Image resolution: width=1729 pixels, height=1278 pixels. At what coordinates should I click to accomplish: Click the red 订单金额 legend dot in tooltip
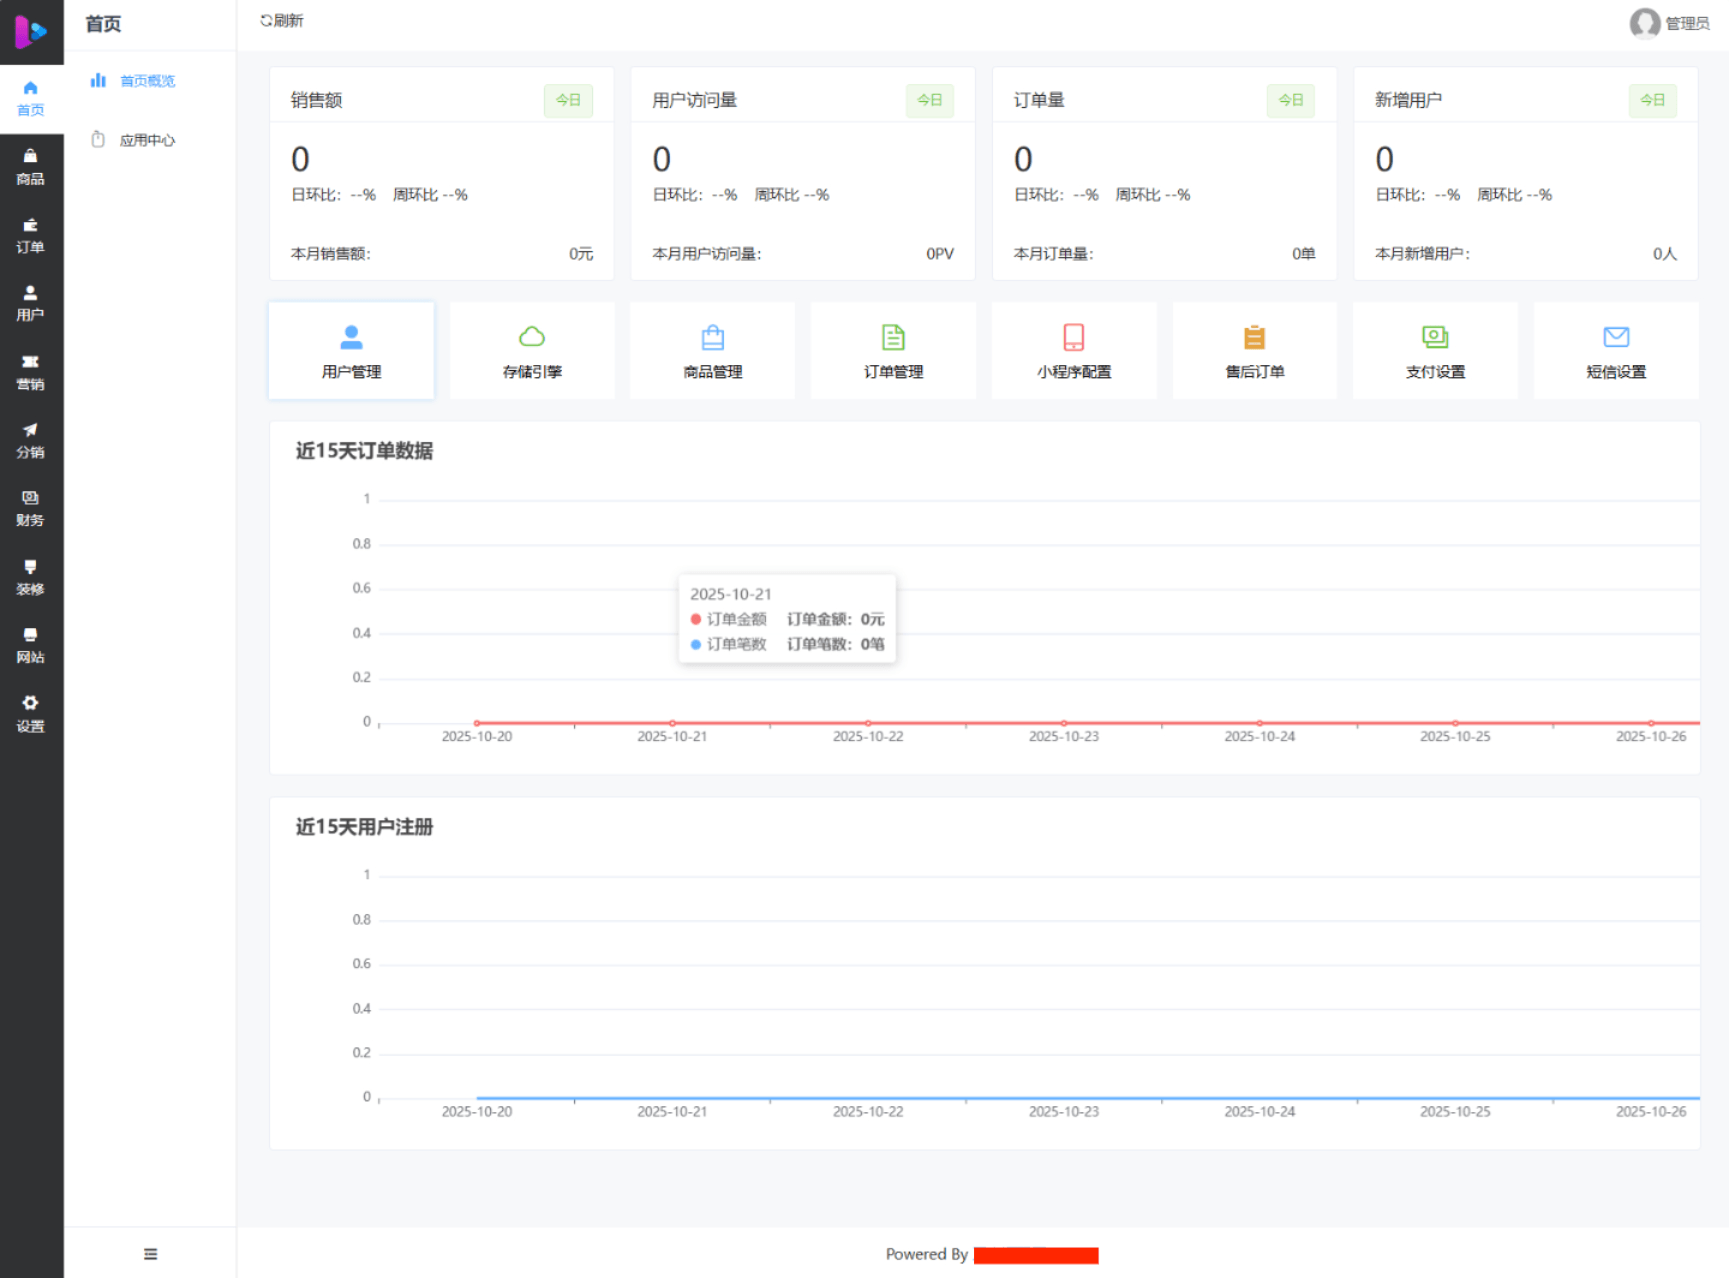pyautogui.click(x=697, y=618)
